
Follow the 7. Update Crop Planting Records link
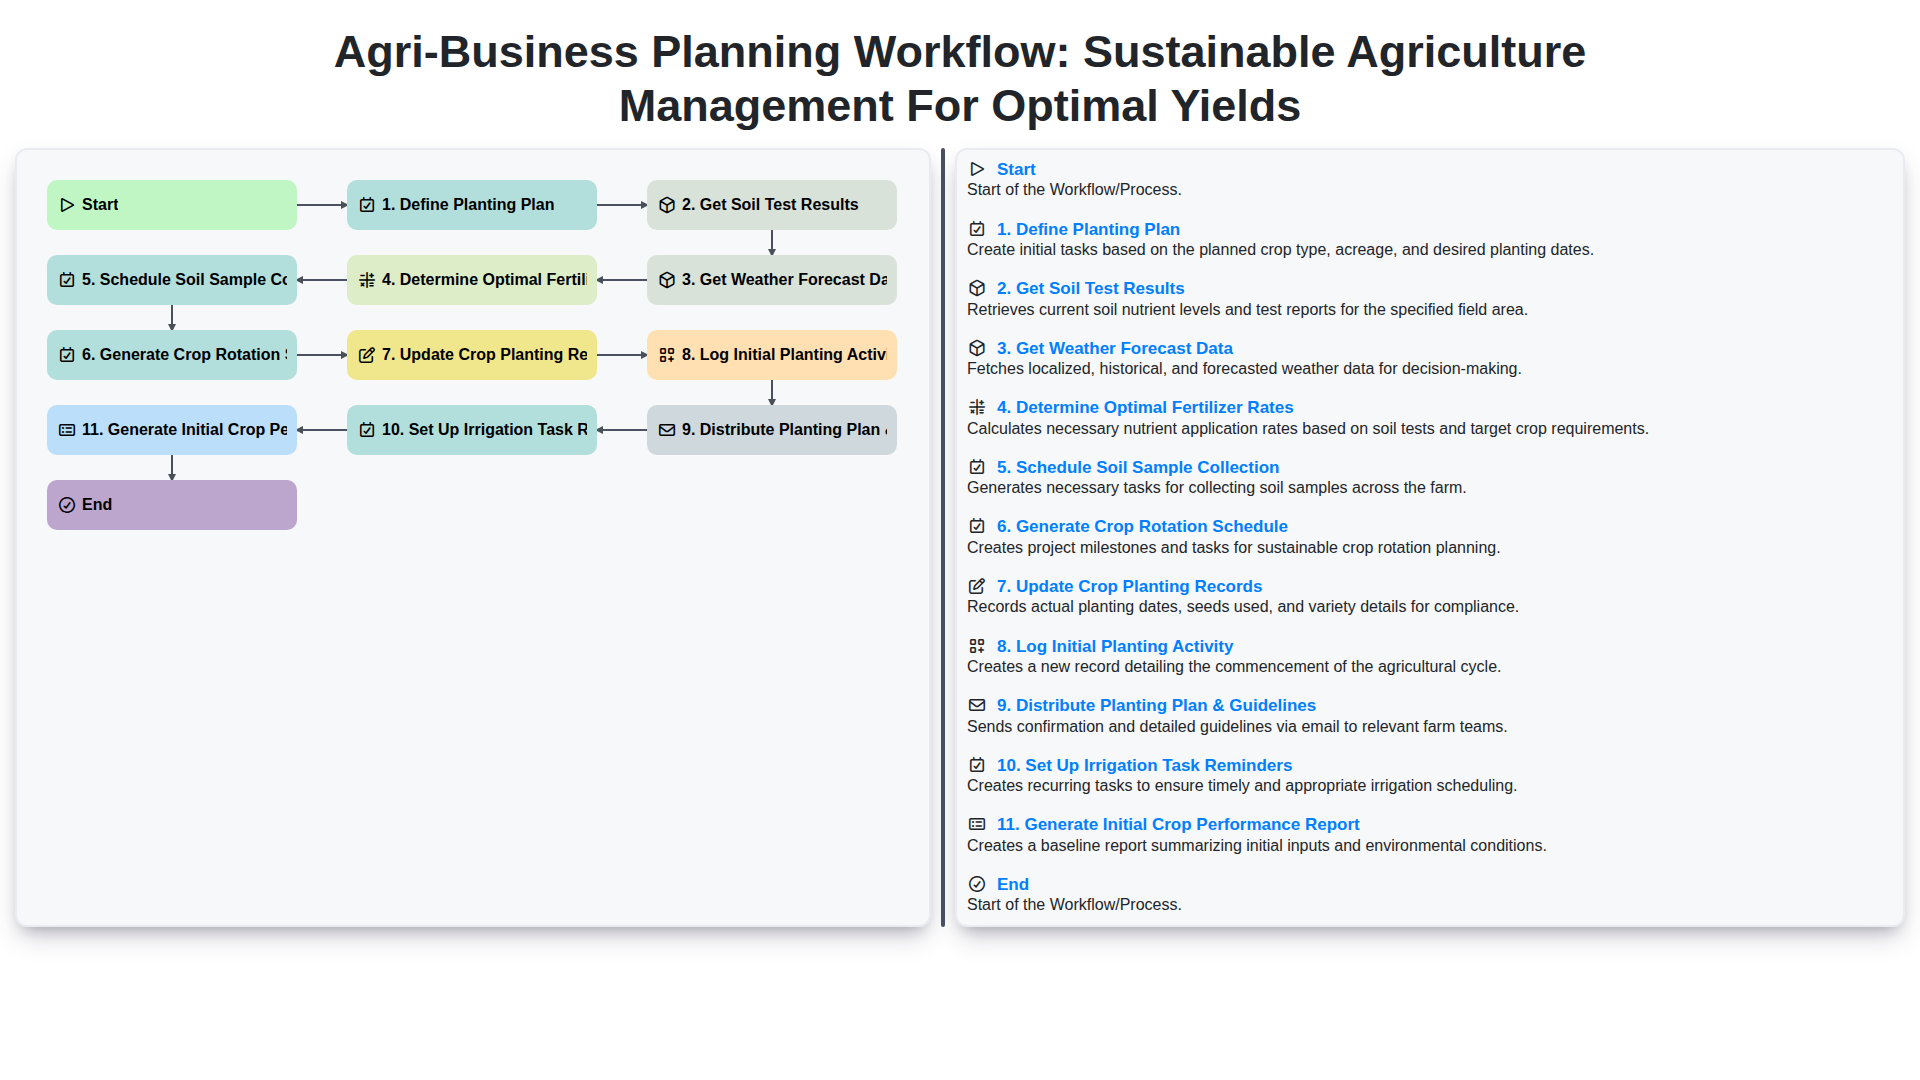1128,586
